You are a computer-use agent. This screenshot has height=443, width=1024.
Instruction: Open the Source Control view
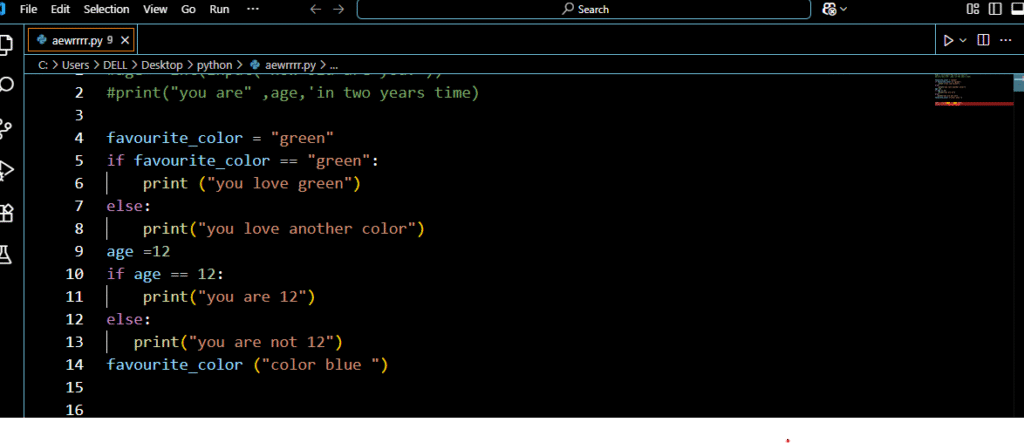click(6, 128)
